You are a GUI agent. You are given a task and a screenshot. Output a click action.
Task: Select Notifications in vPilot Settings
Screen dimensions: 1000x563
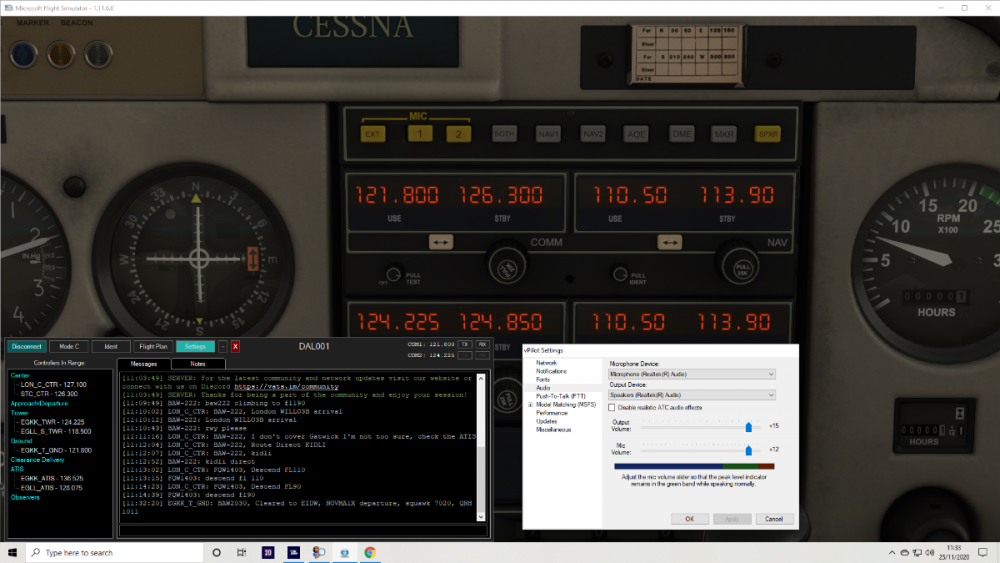[x=551, y=371]
